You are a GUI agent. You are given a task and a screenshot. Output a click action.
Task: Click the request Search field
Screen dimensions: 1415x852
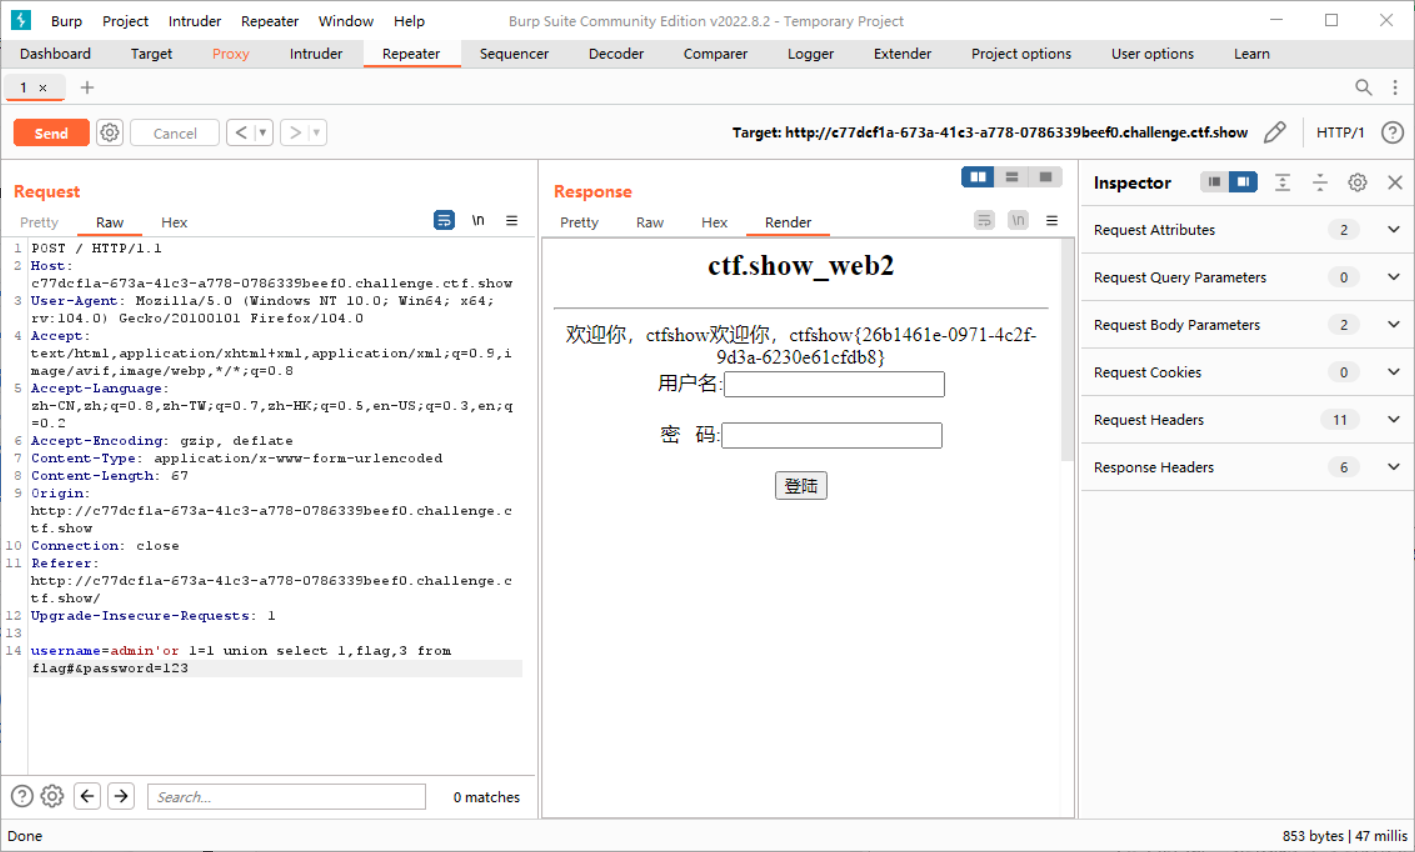(287, 797)
